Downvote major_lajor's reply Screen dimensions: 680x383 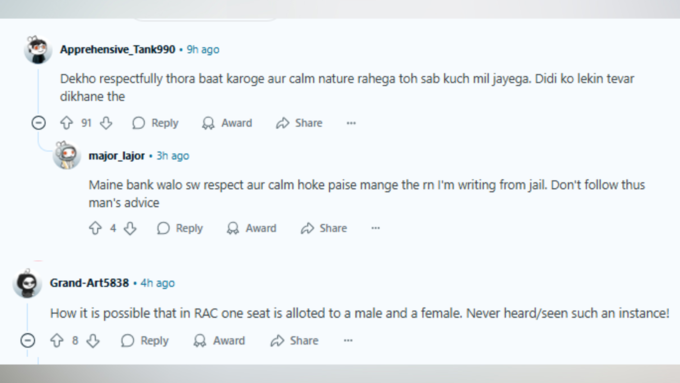pyautogui.click(x=130, y=228)
